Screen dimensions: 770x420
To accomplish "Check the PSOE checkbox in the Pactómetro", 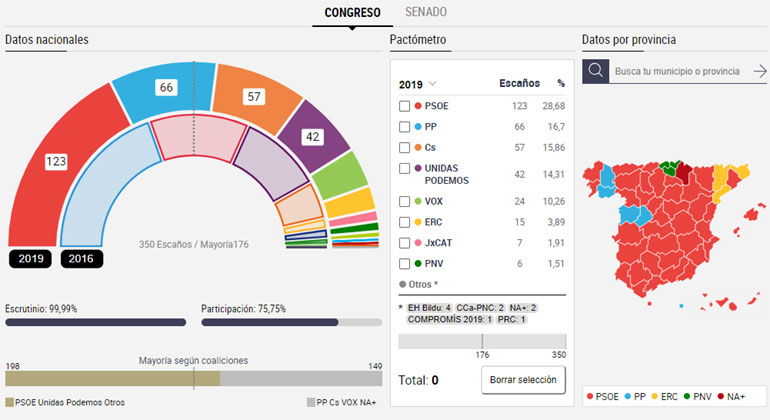I will [x=404, y=106].
